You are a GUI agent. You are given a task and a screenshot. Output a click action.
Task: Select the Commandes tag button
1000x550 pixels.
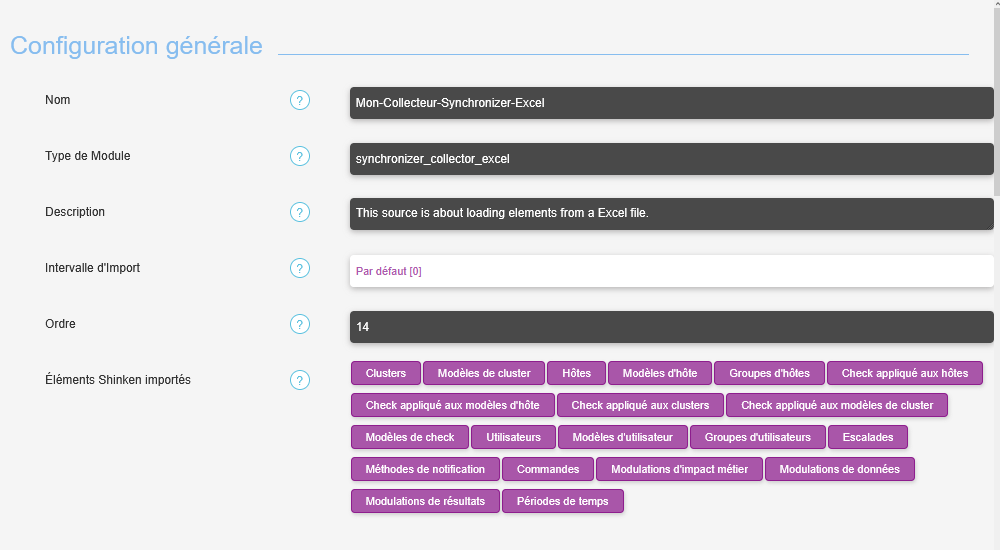(x=547, y=469)
